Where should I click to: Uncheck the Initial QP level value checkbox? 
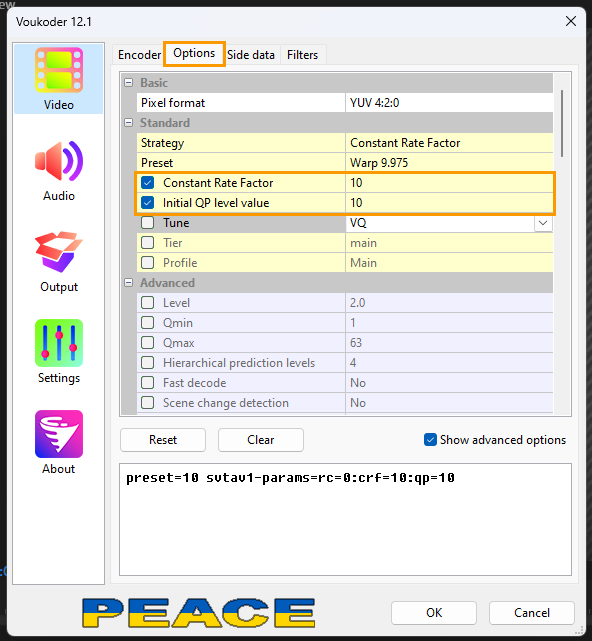coord(148,203)
